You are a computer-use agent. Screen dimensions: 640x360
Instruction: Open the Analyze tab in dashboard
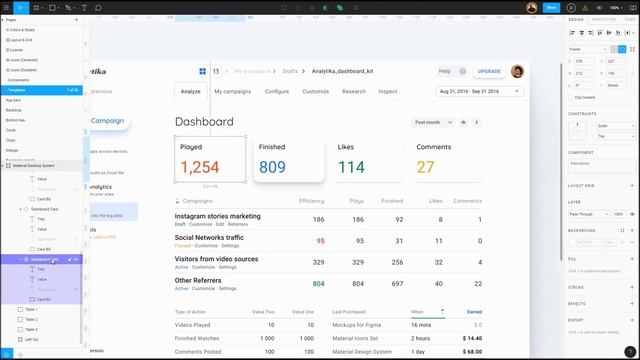(x=191, y=91)
